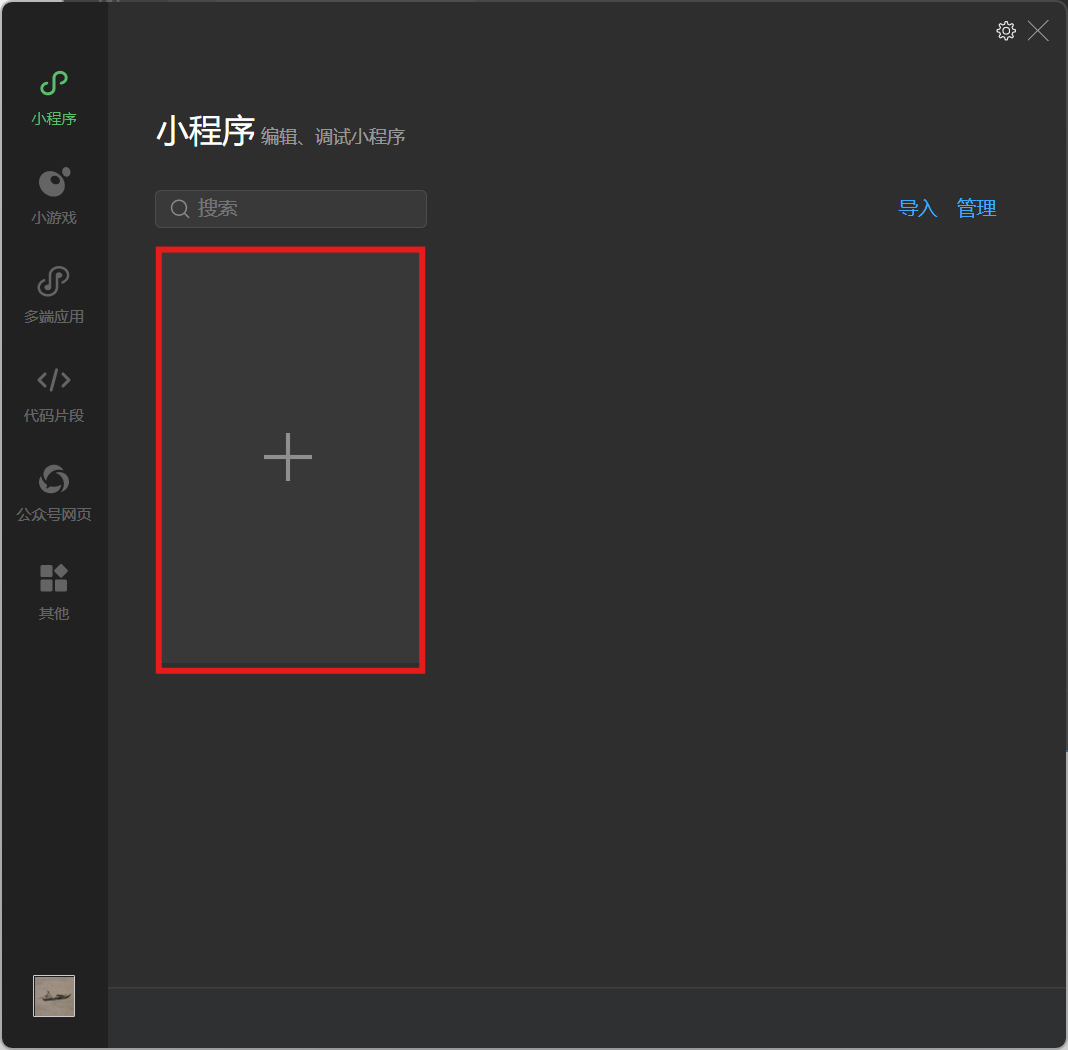Open the 小游戏 section
The height and width of the screenshot is (1050, 1068).
click(x=54, y=197)
